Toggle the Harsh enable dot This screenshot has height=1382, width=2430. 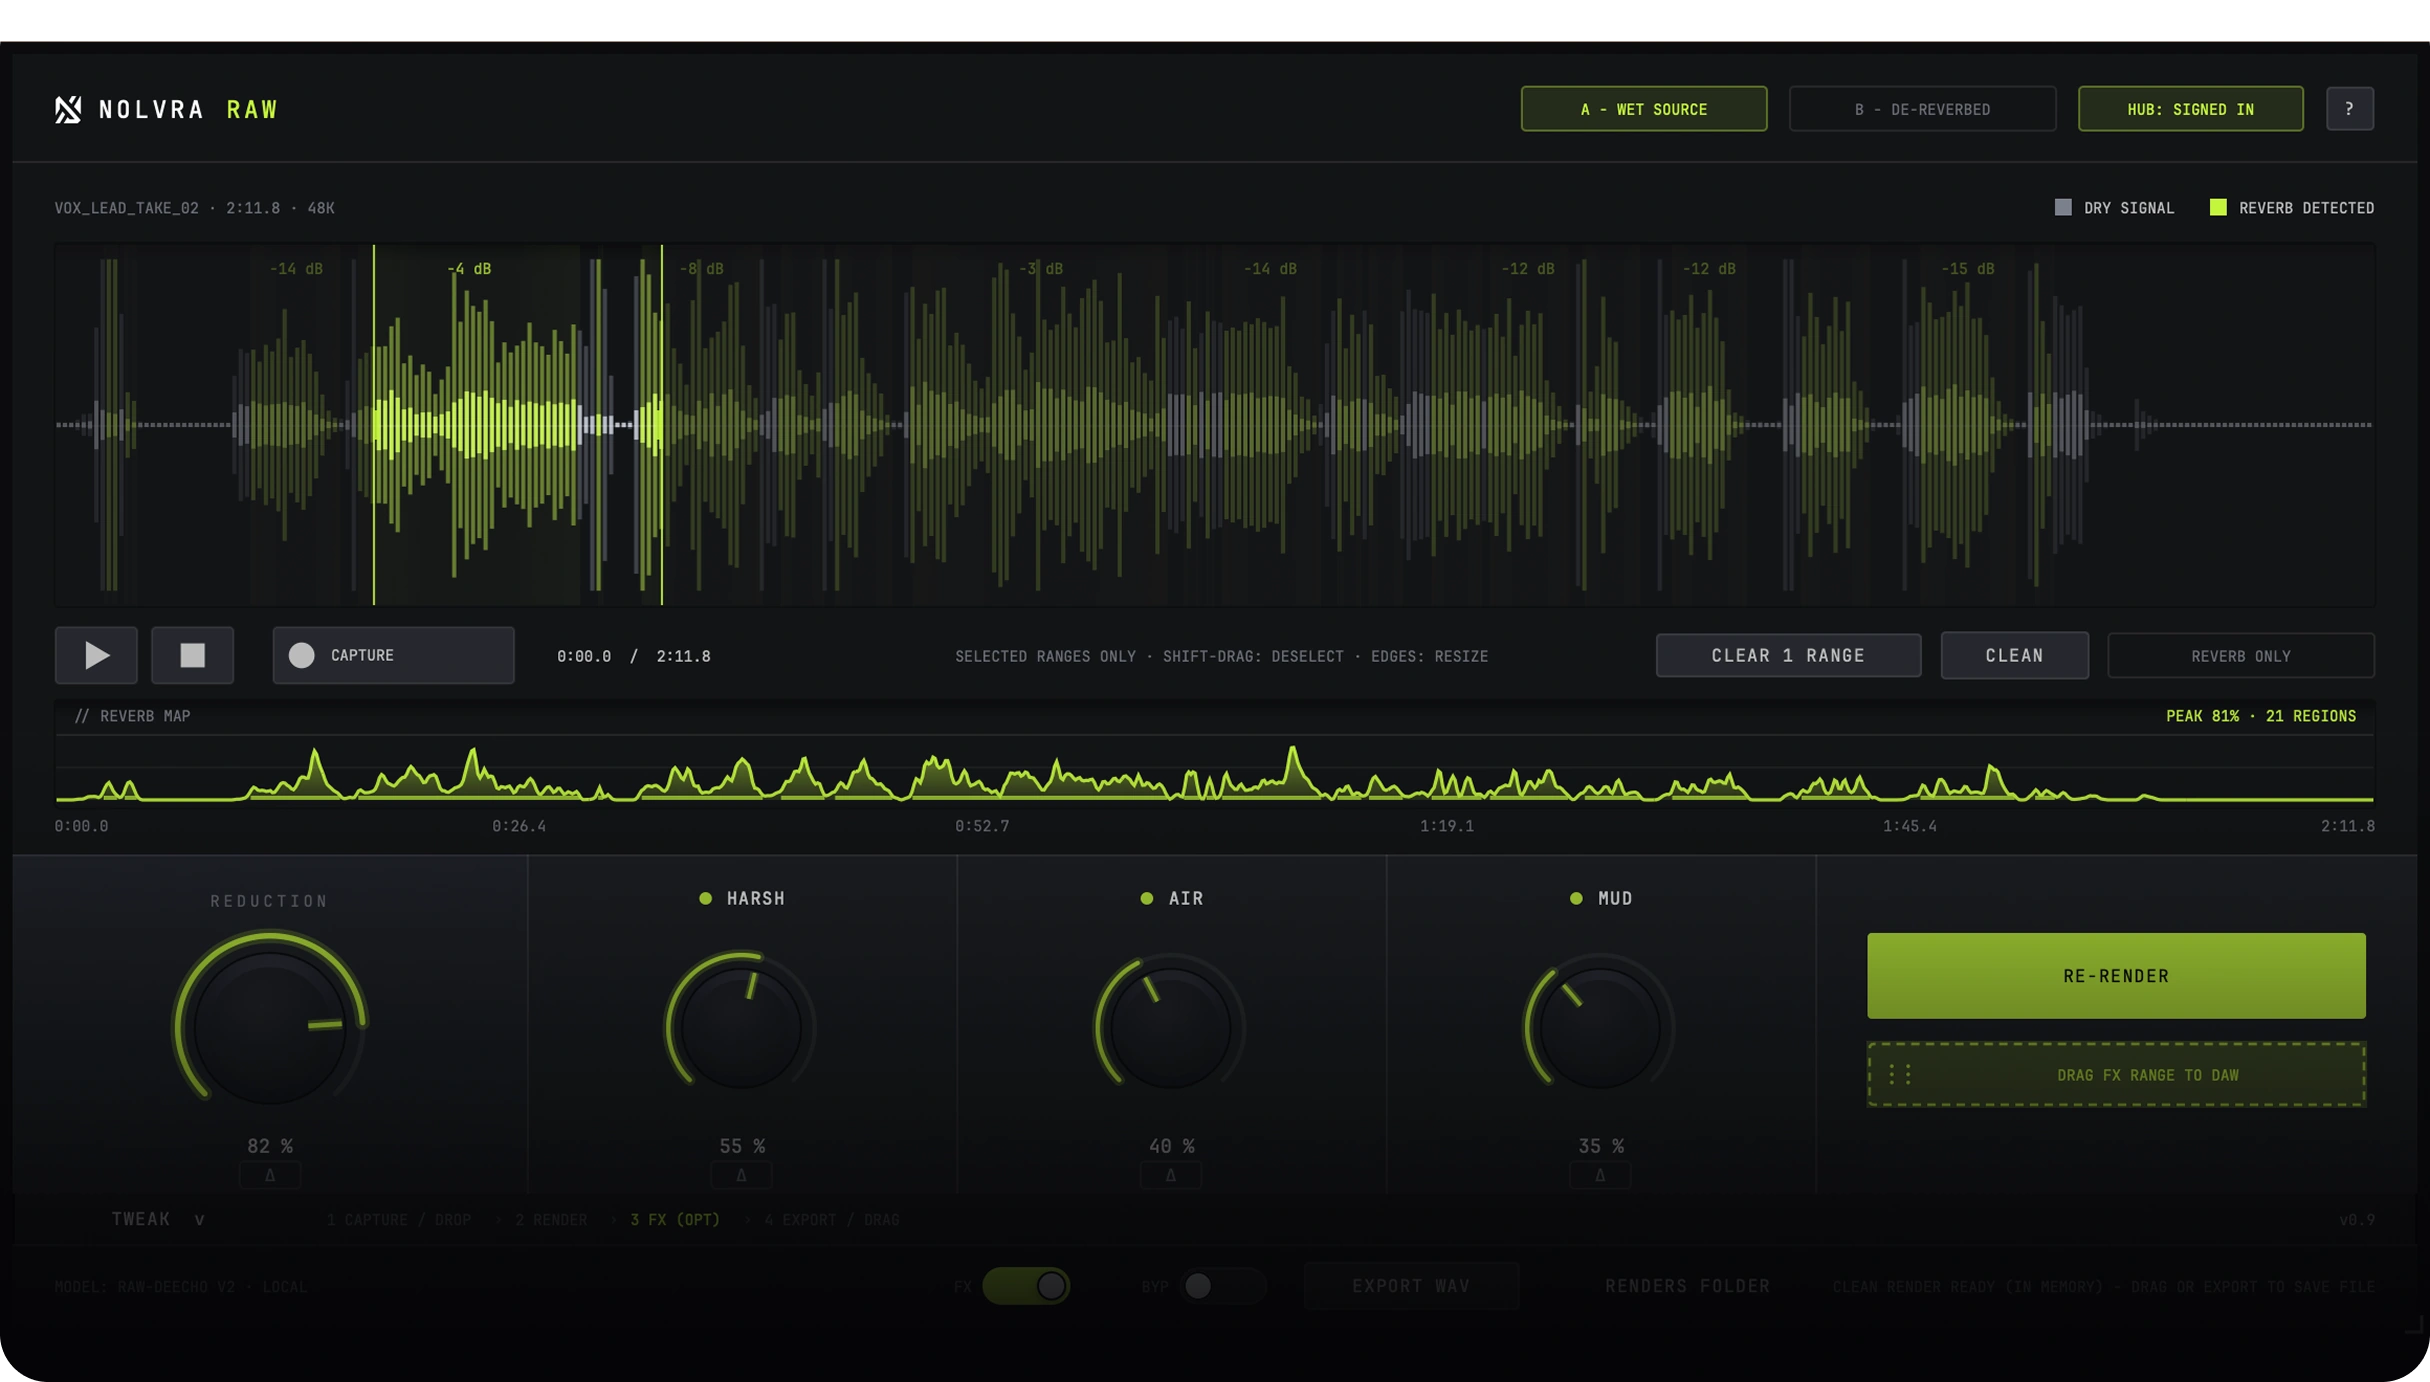705,898
